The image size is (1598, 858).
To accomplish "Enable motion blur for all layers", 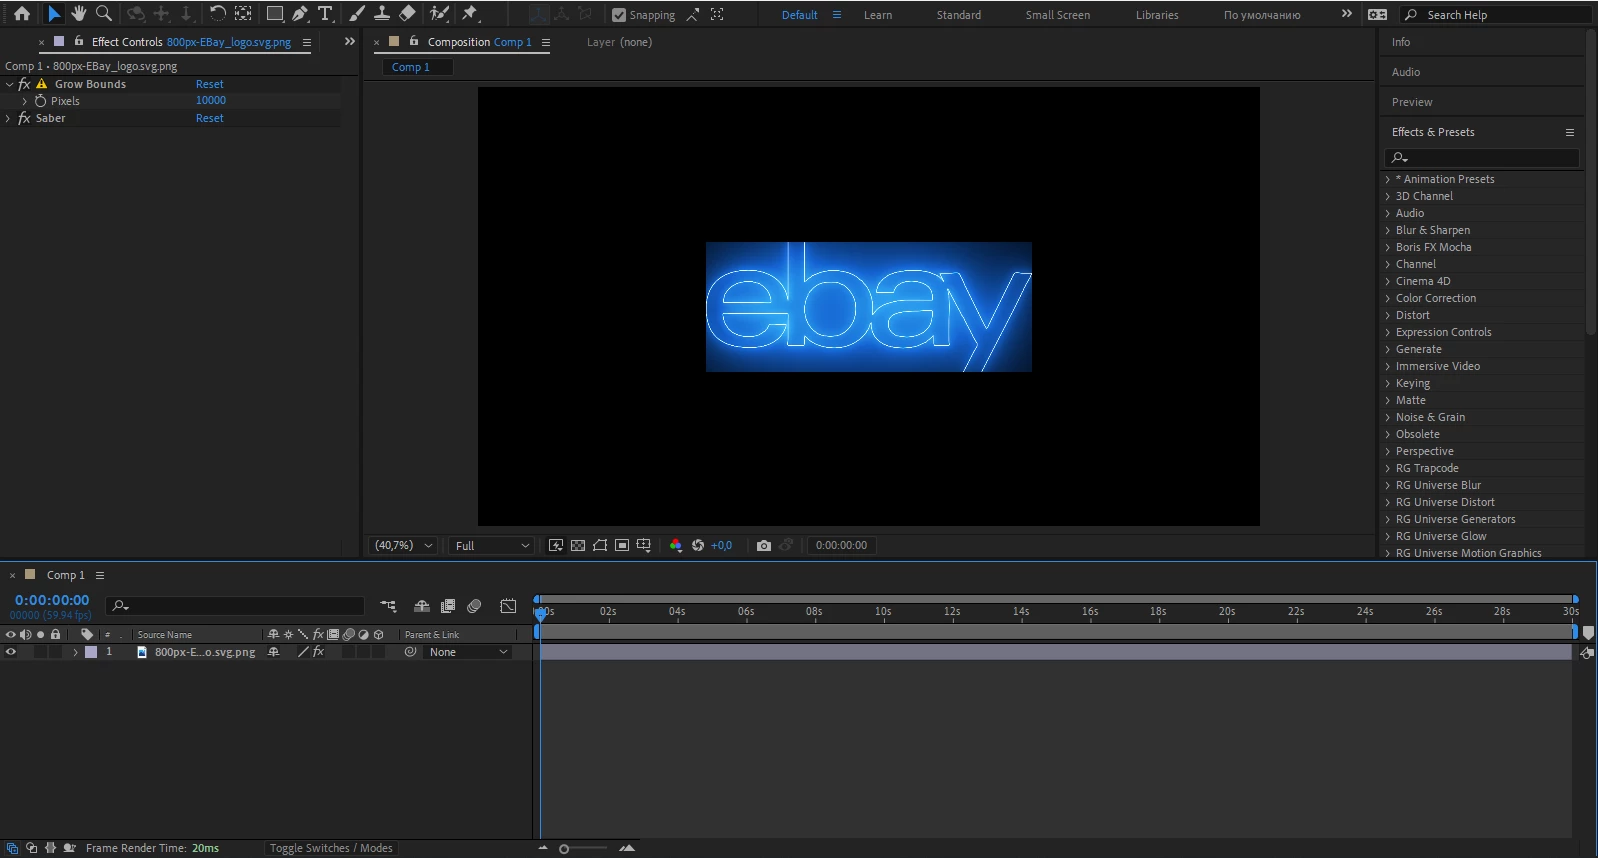I will tap(474, 606).
